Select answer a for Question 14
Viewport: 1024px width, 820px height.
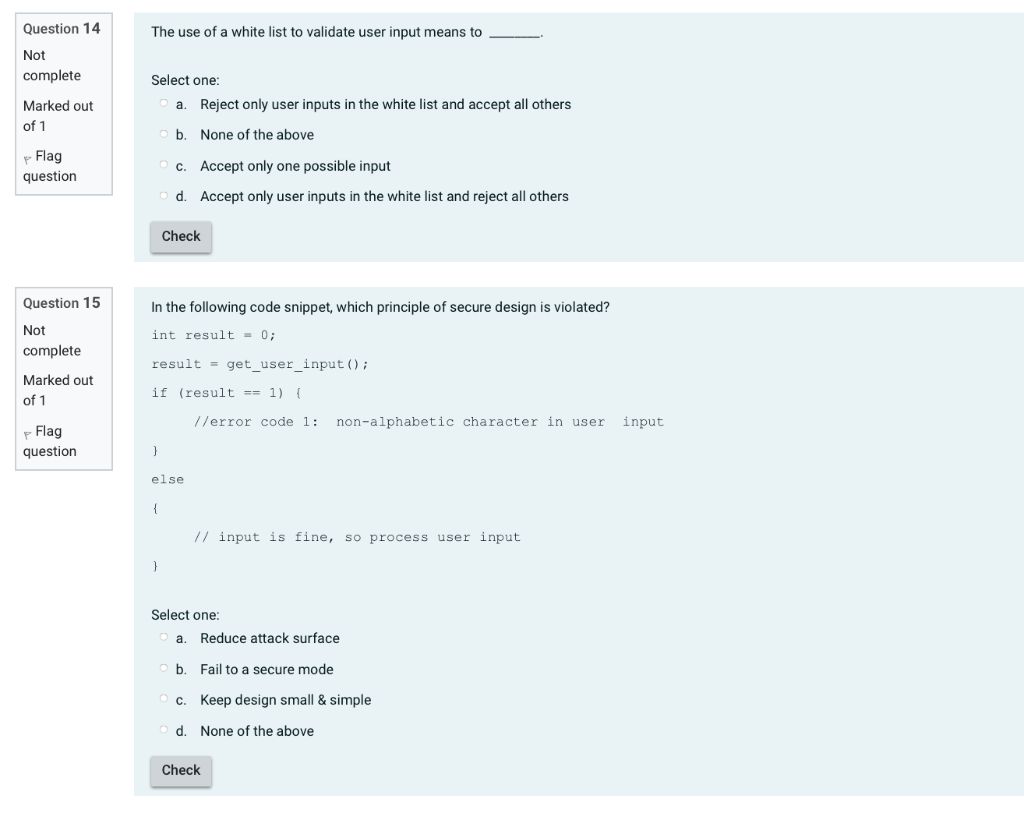(x=161, y=104)
